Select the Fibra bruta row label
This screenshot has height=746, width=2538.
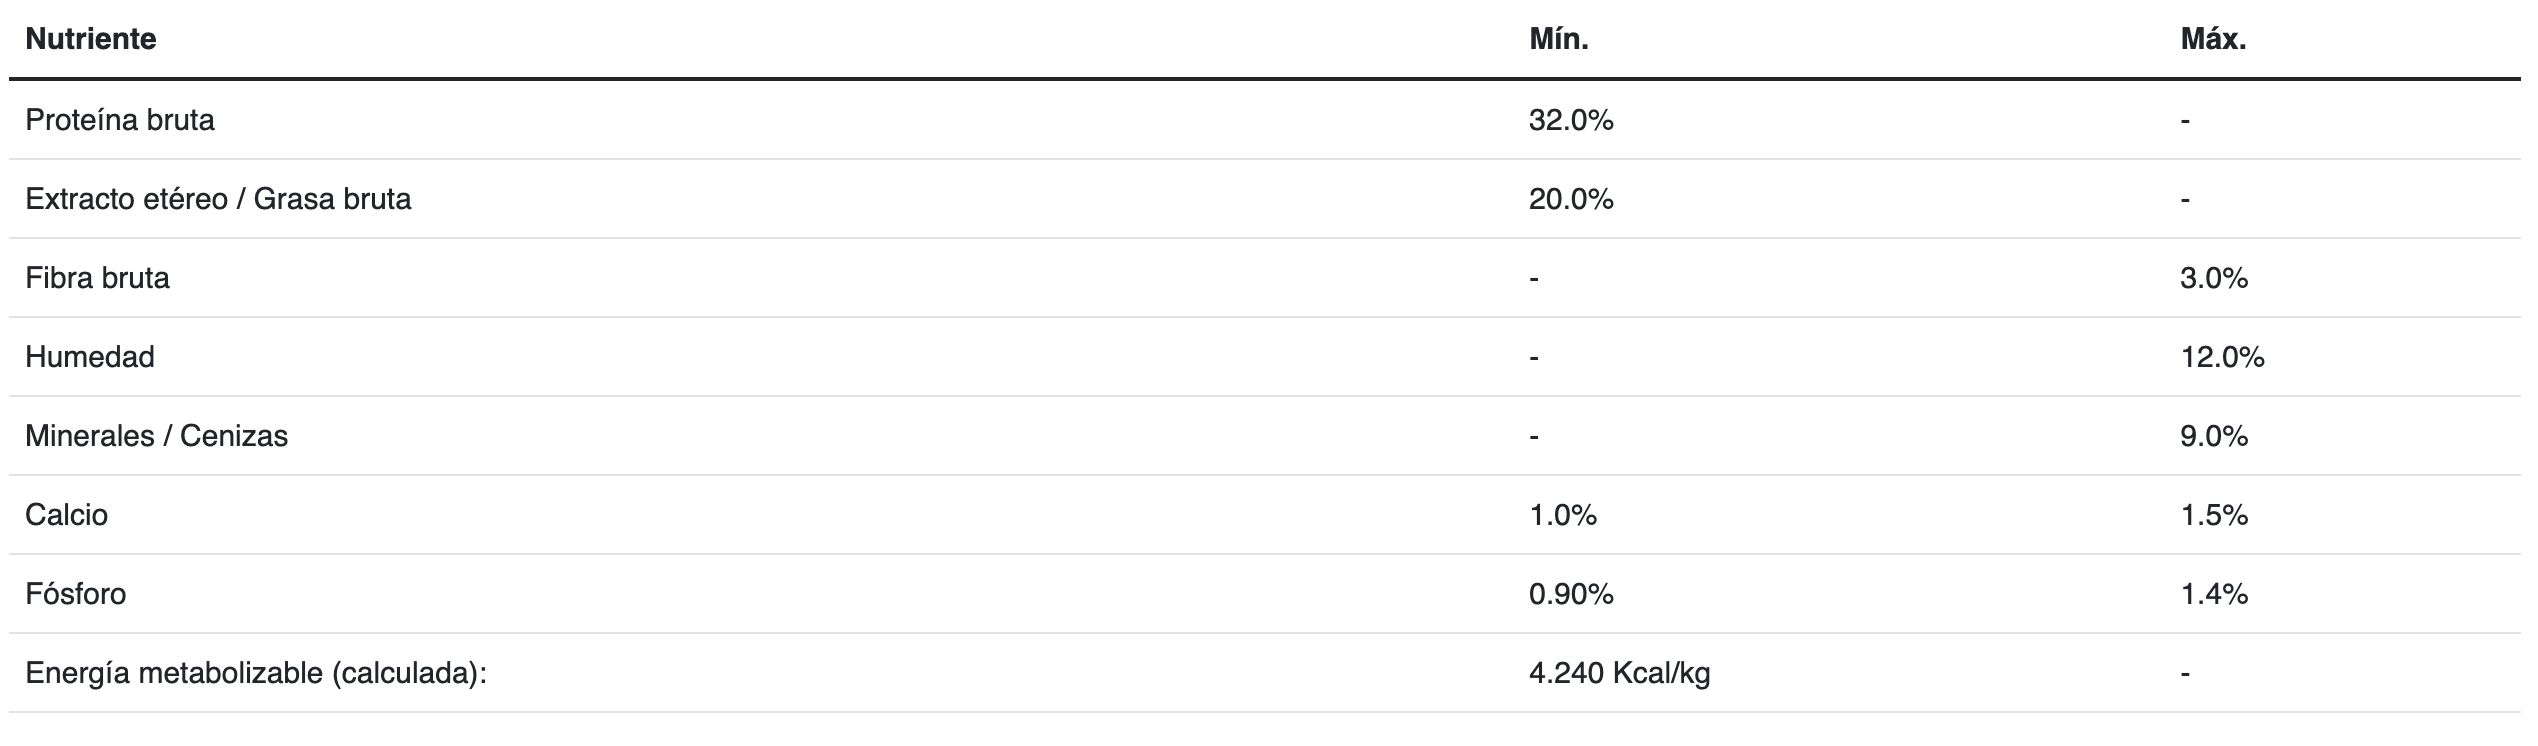point(97,277)
